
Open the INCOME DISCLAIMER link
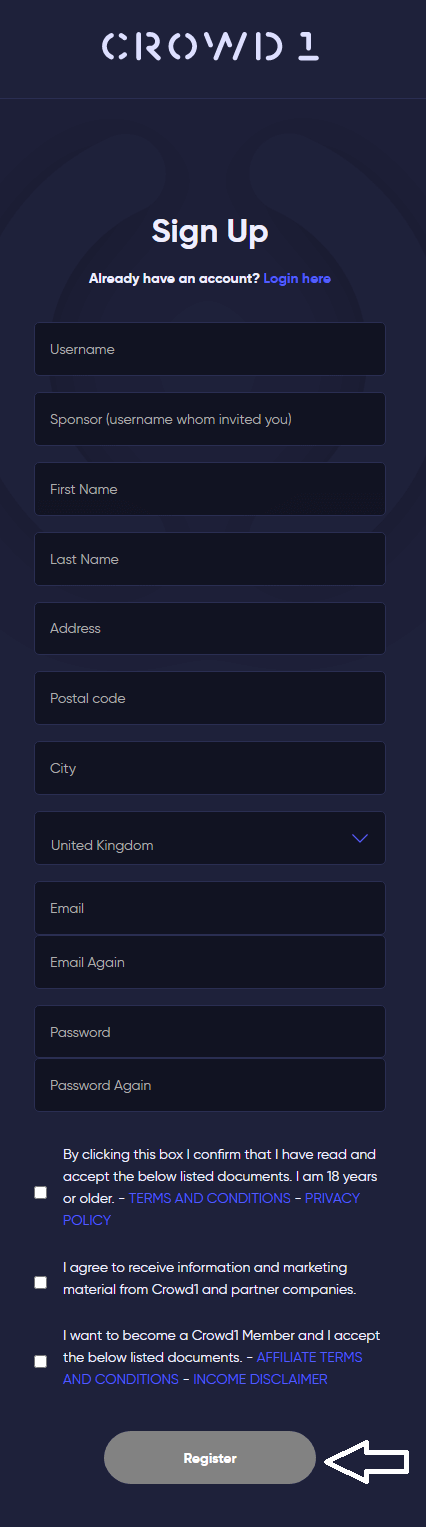point(260,1379)
